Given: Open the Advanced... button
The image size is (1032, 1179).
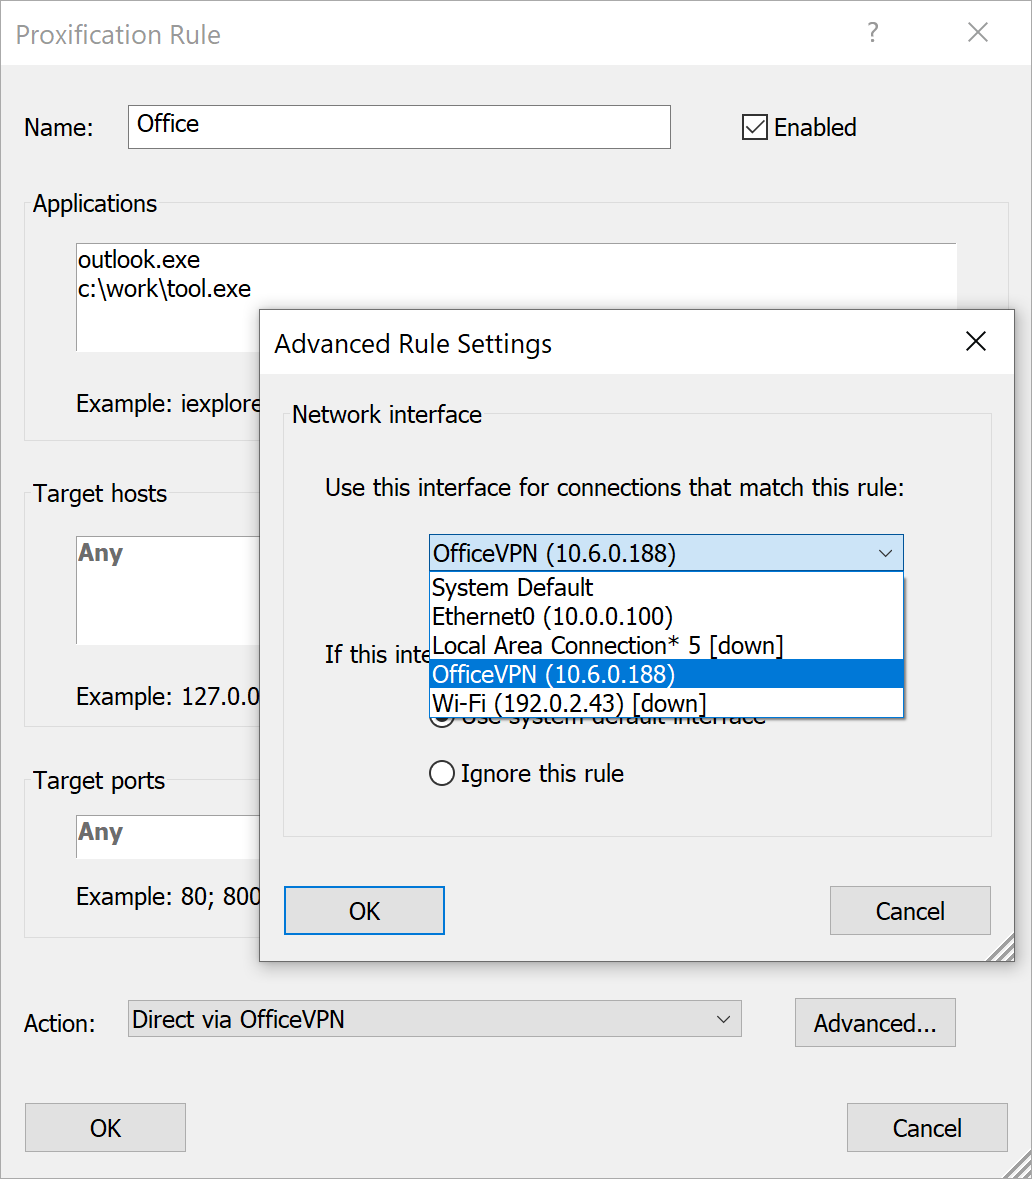Looking at the screenshot, I should (874, 1023).
